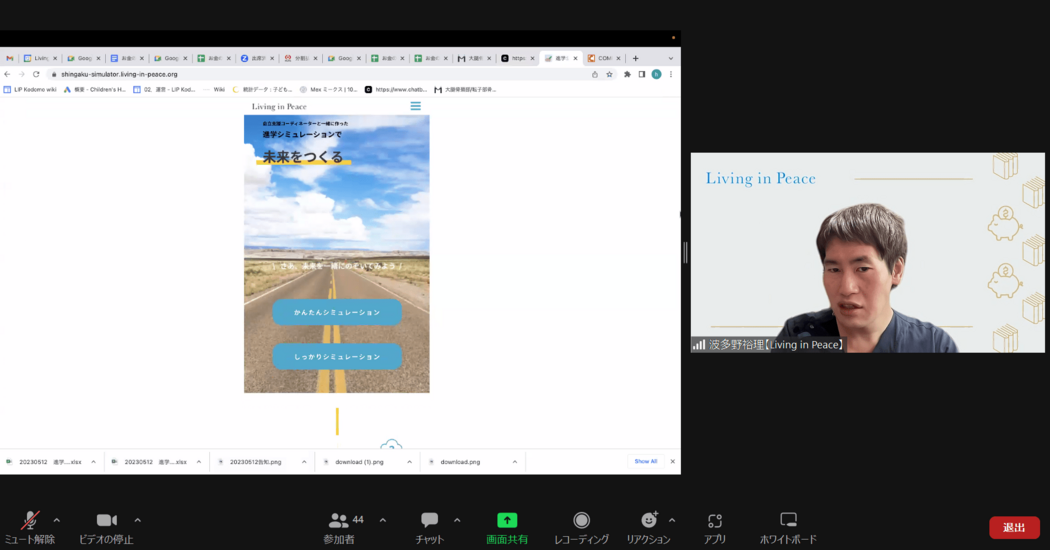Click the かんたんシミュレーション button
Viewport: 1050px width, 550px height.
(x=337, y=312)
